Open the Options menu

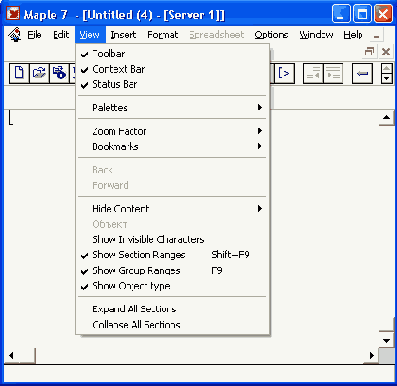pos(271,35)
